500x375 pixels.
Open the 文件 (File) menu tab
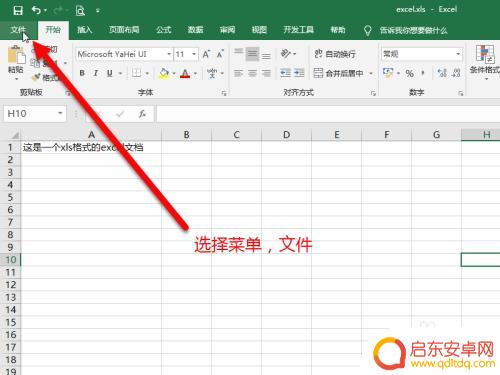point(18,30)
